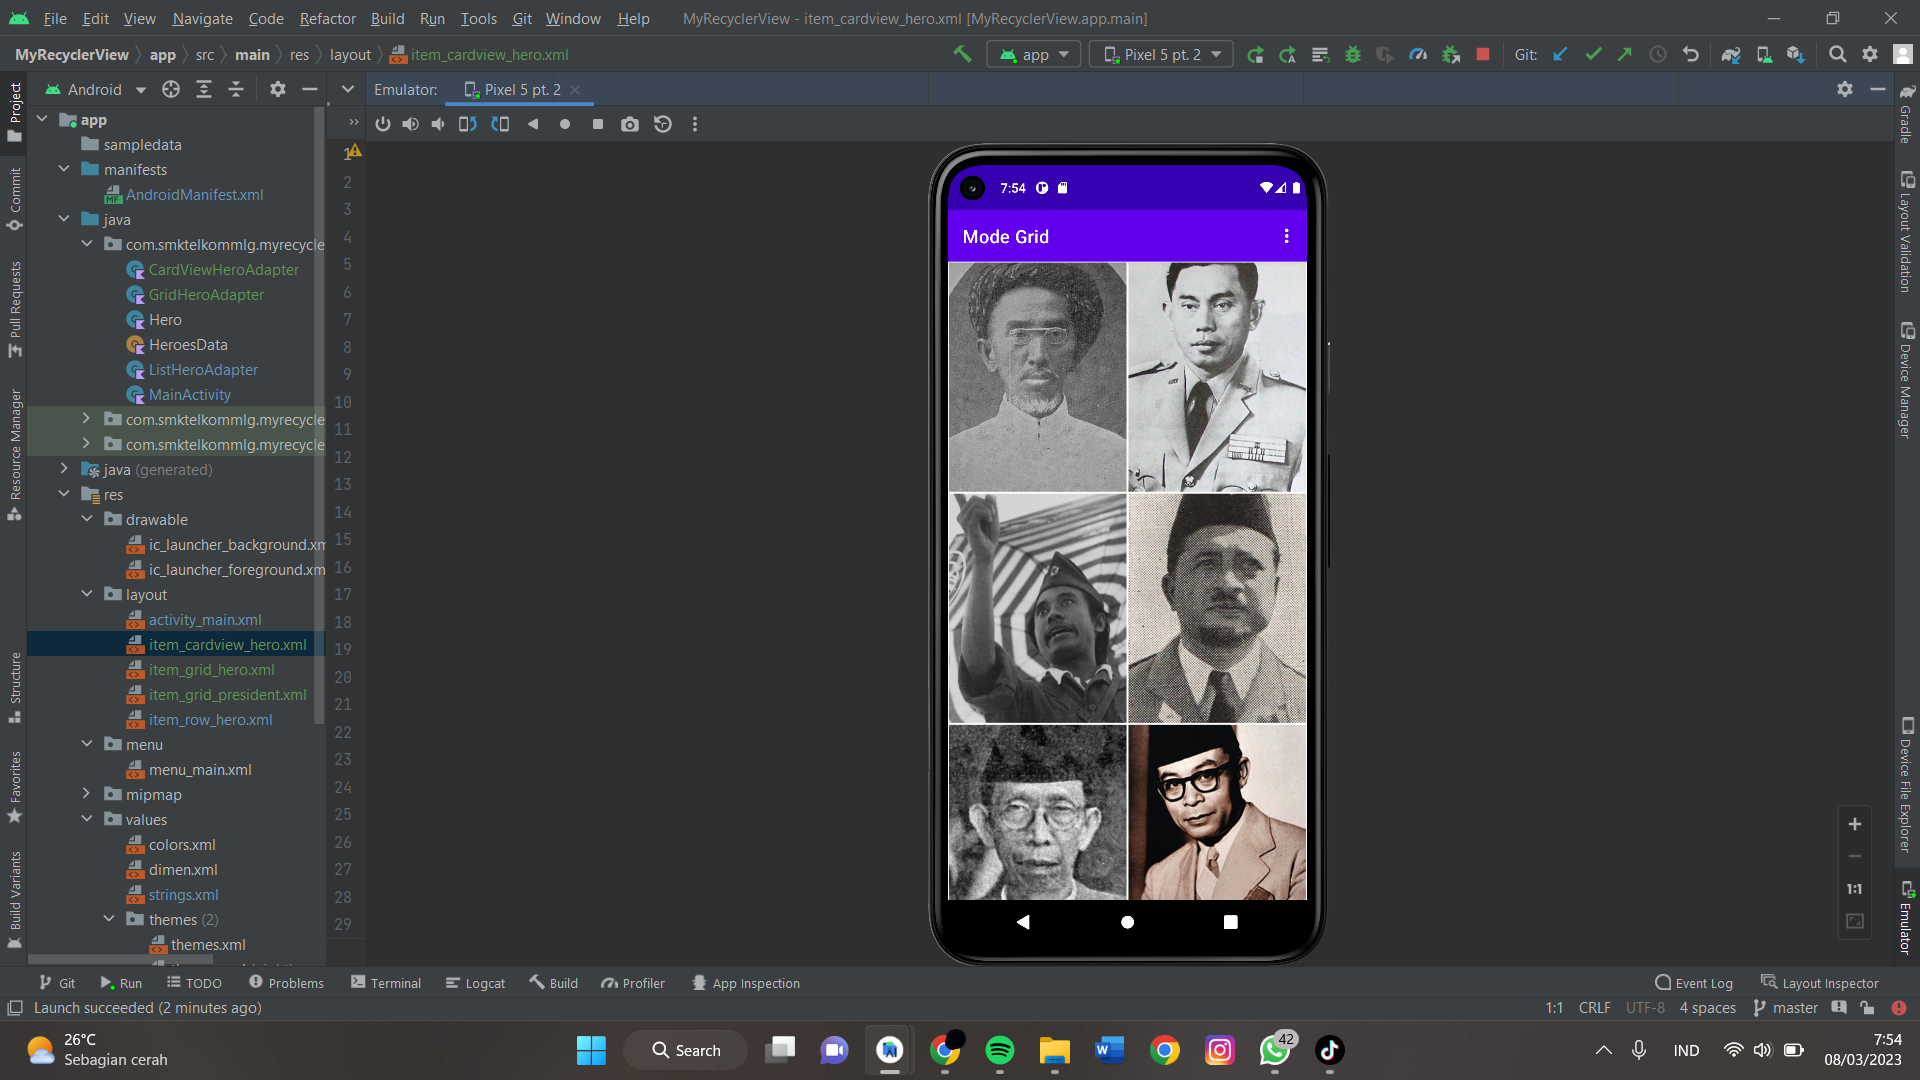Rotate emulator left icon
The height and width of the screenshot is (1080, 1920).
pyautogui.click(x=467, y=124)
